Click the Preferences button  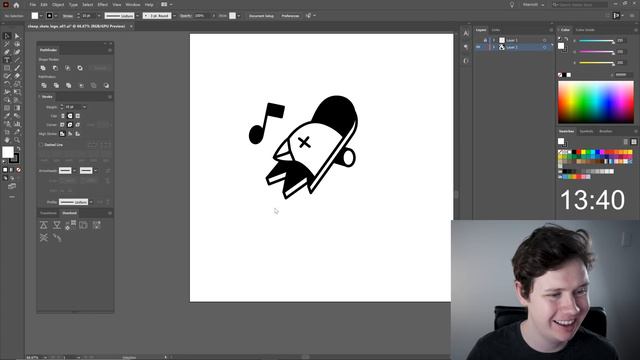(290, 16)
